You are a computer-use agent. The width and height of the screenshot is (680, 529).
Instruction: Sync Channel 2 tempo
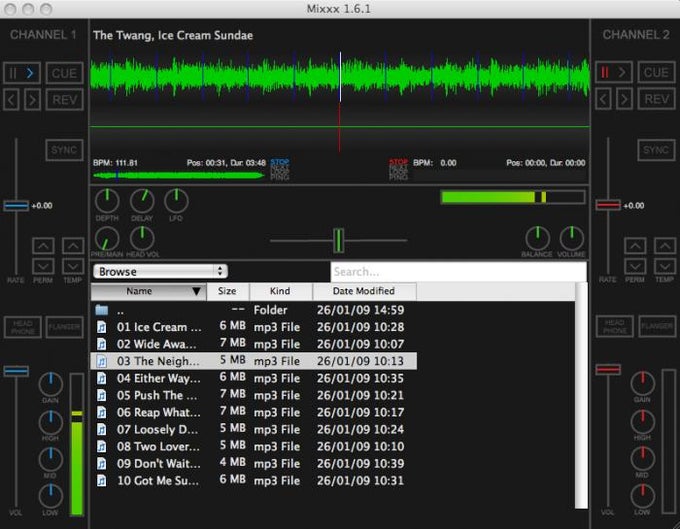[x=656, y=150]
